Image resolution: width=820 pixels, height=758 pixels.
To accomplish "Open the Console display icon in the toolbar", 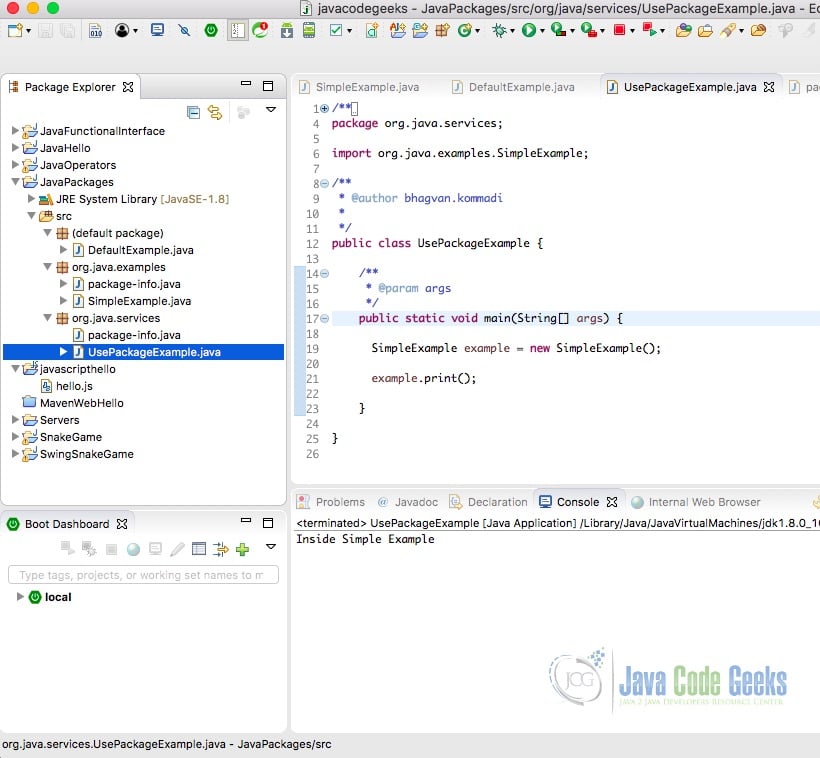I will click(x=157, y=31).
